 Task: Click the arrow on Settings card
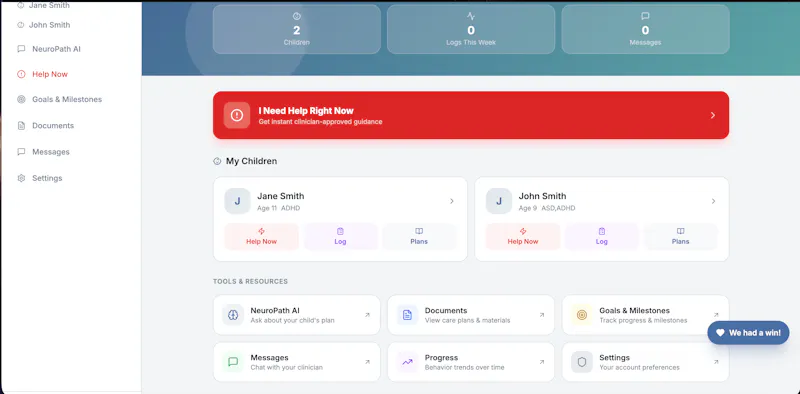(x=716, y=362)
